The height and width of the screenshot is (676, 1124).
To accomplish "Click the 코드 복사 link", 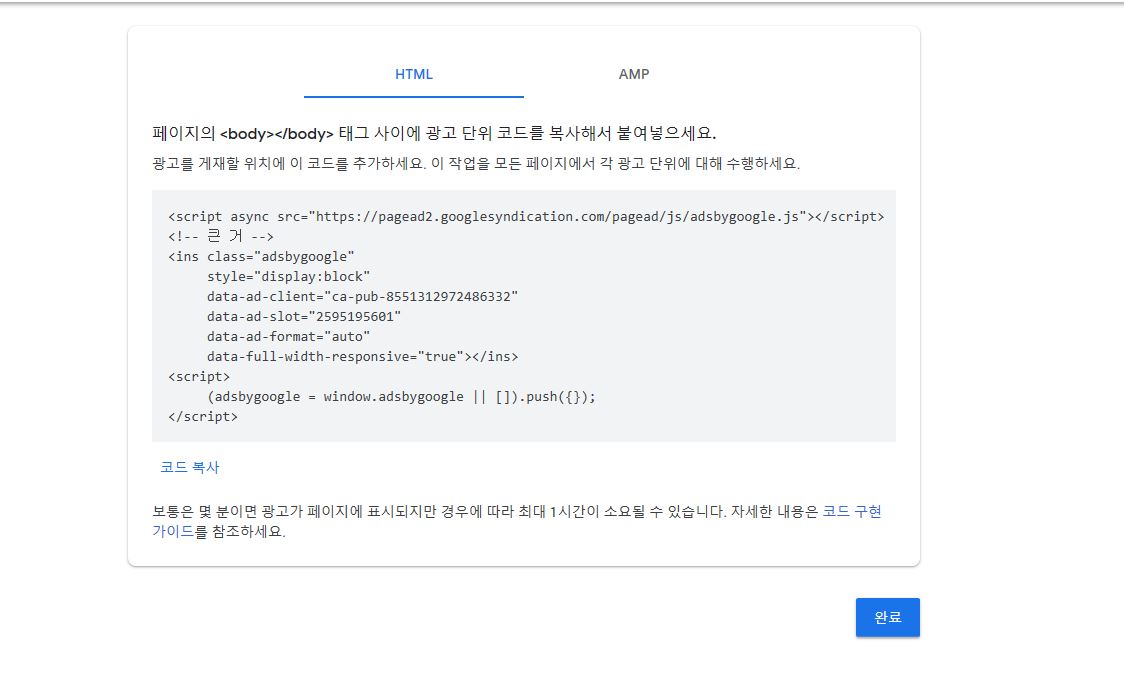I will [x=190, y=467].
